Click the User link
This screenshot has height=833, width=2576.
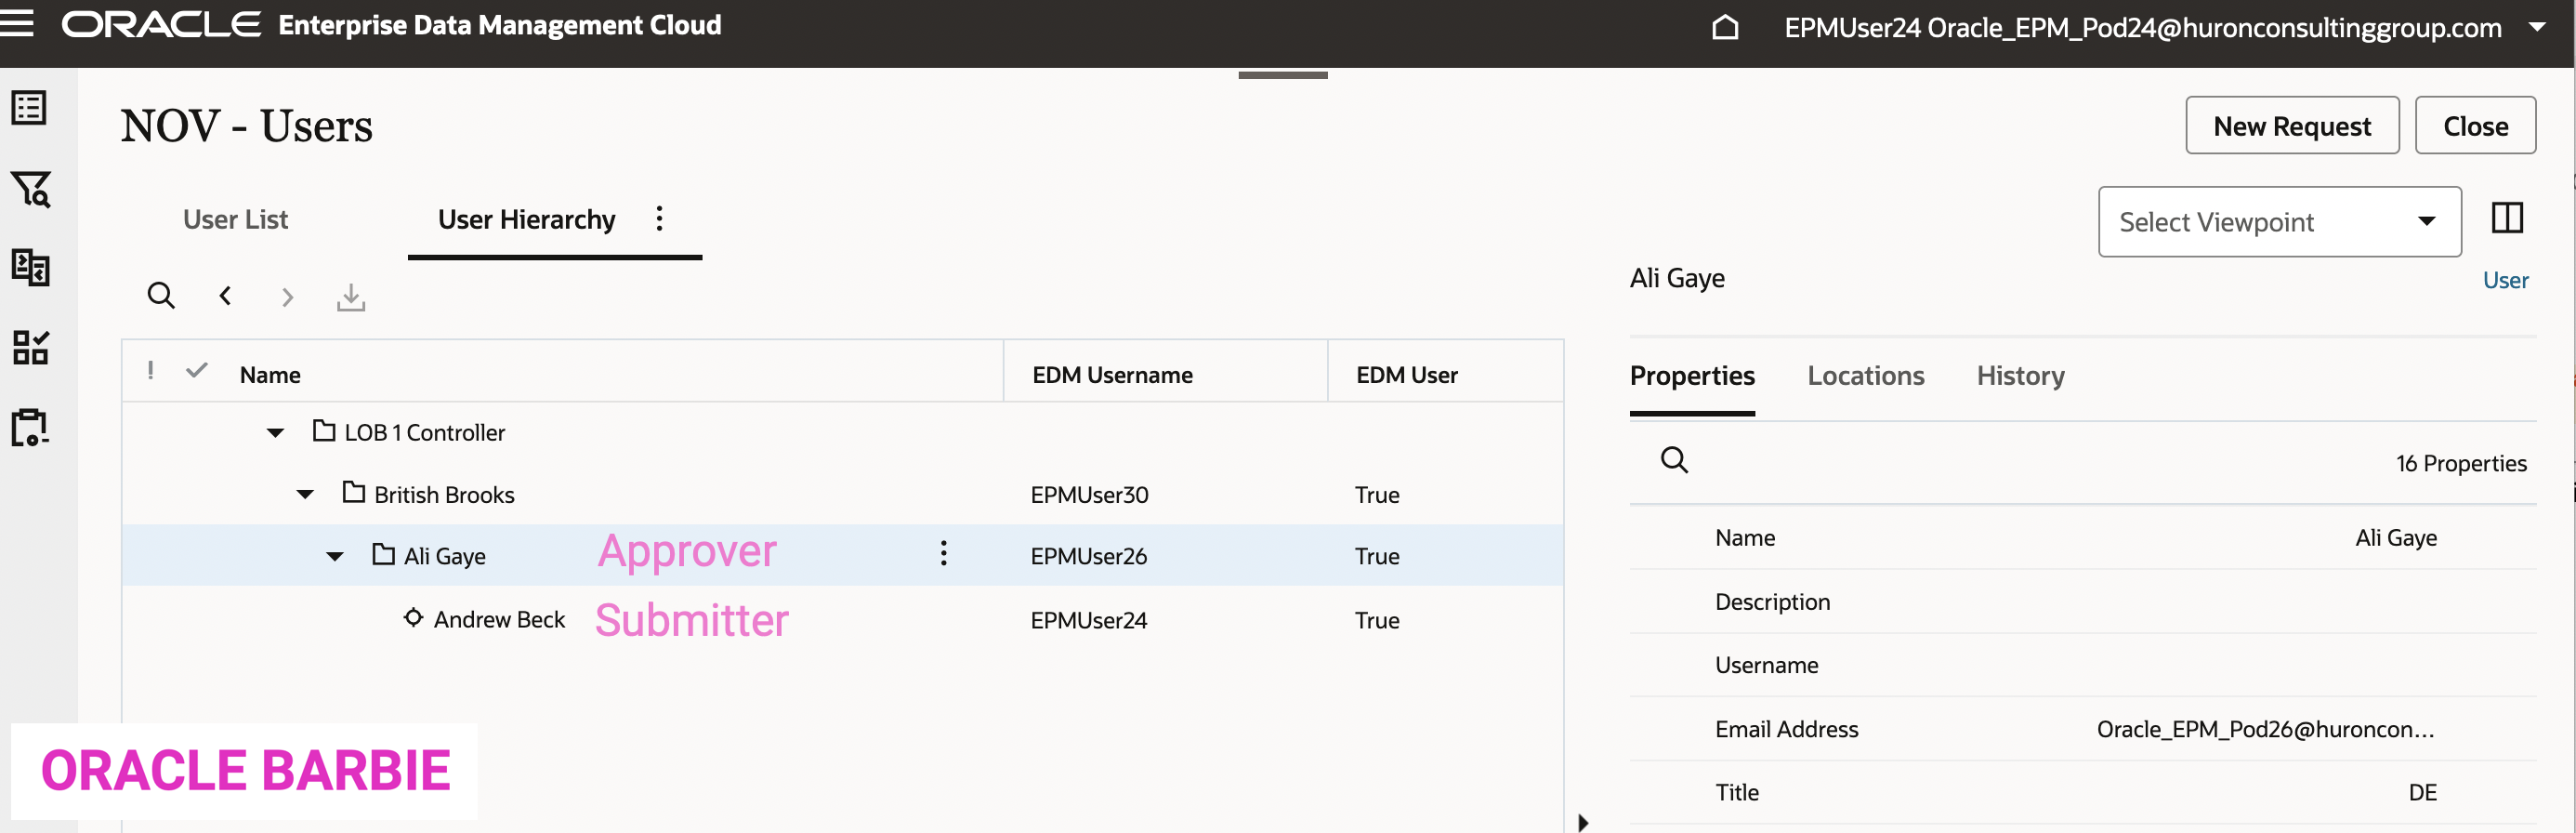(2505, 281)
